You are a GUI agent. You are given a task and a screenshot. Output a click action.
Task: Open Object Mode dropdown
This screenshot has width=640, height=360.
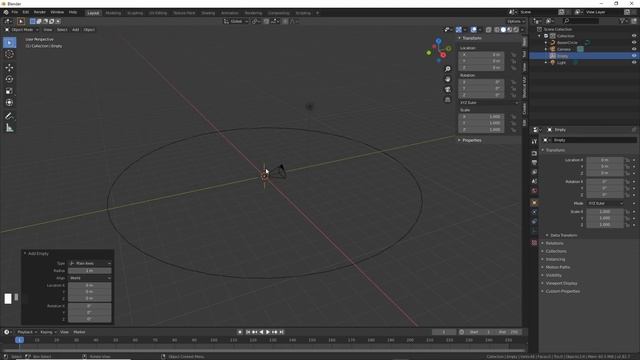tap(21, 30)
